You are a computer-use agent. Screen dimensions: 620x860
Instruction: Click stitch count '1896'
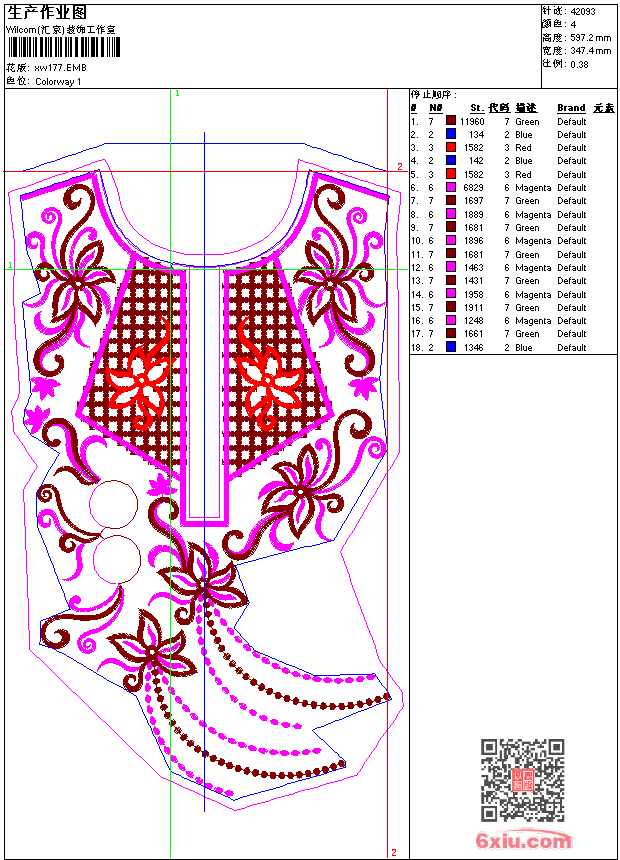474,241
